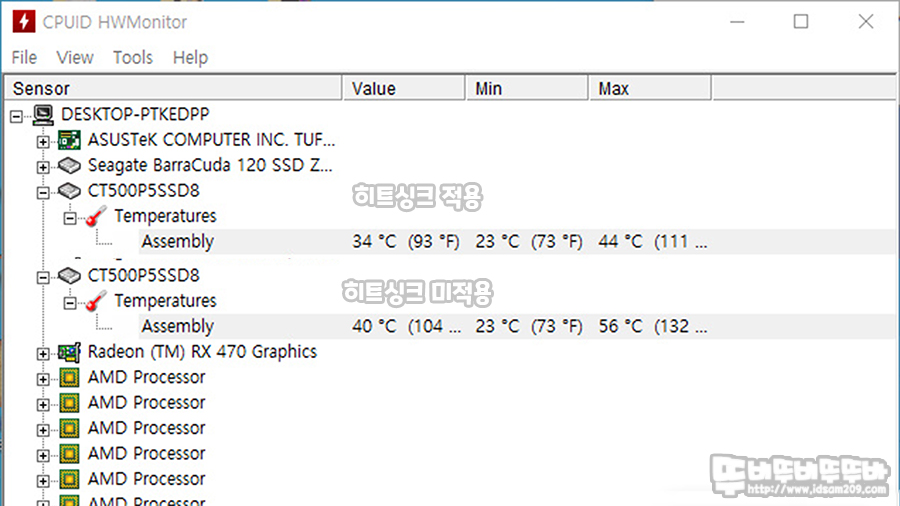Select the Radeon (TM) RX 470 Graphics row
This screenshot has width=900, height=506.
pos(202,352)
